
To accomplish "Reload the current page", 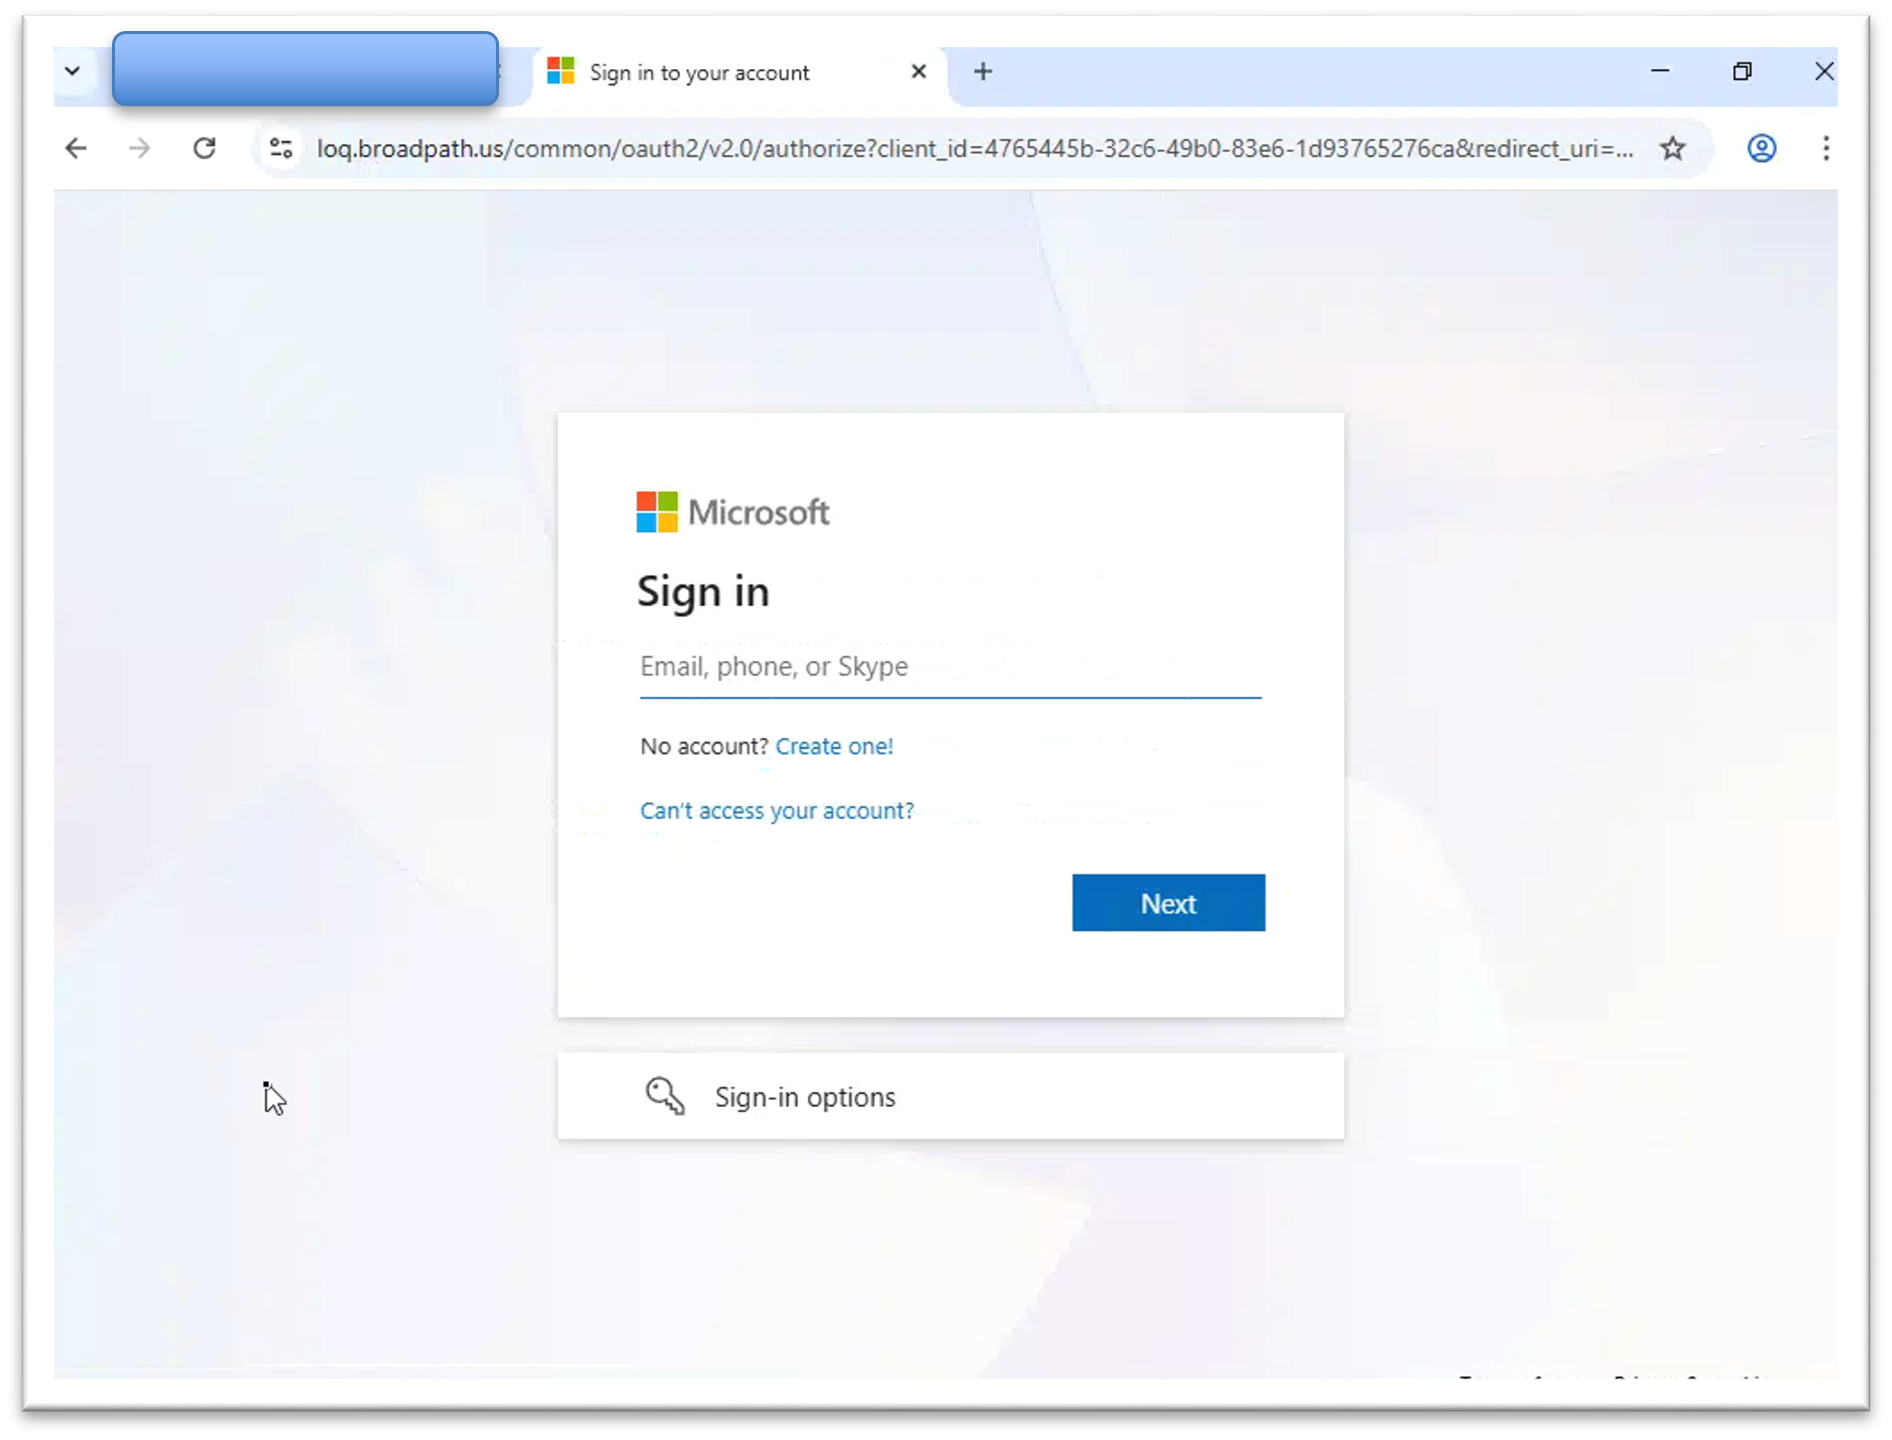I will (x=205, y=149).
